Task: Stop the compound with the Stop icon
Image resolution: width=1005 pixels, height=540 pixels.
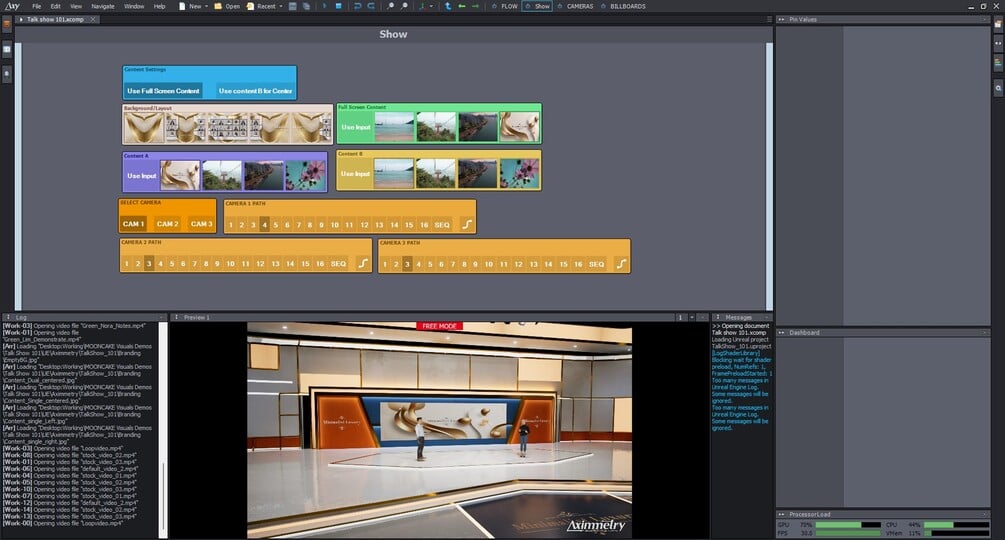Action: (x=338, y=6)
